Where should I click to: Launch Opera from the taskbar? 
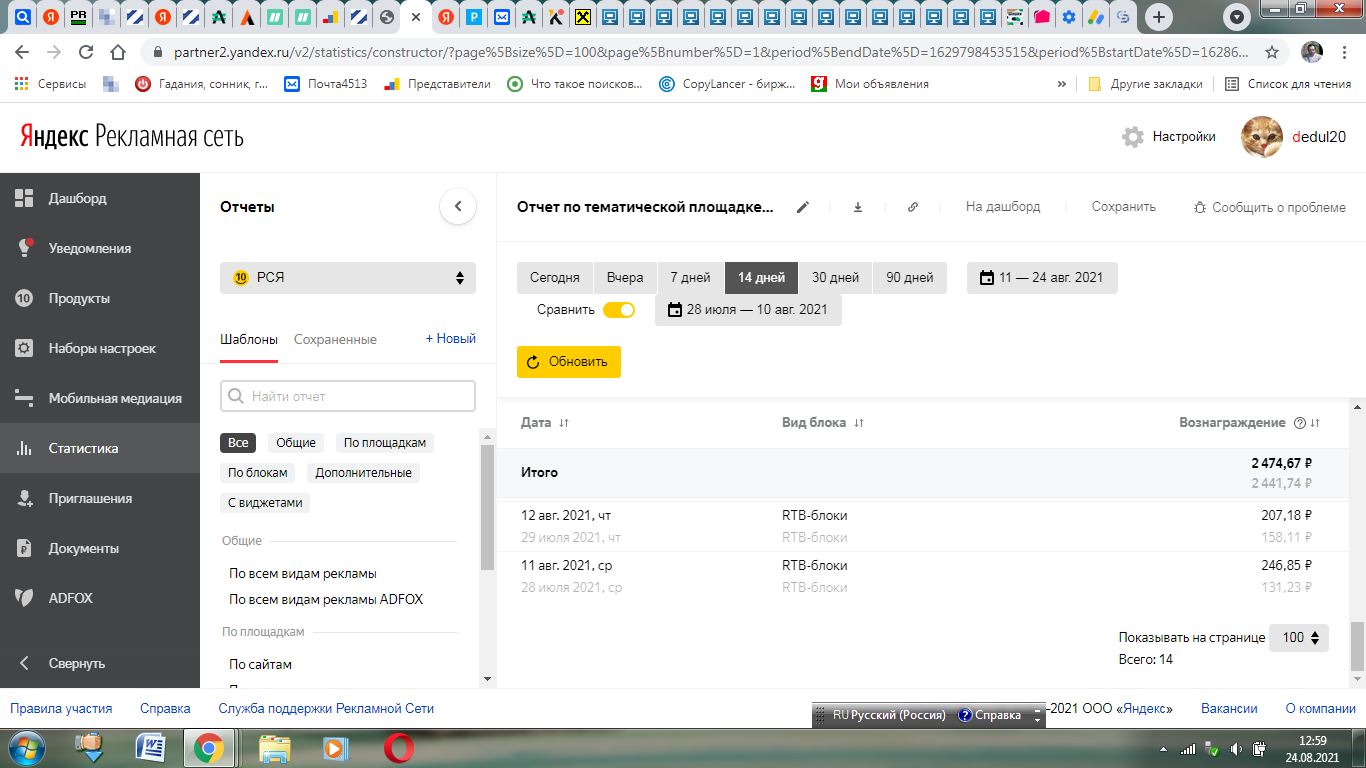(399, 748)
